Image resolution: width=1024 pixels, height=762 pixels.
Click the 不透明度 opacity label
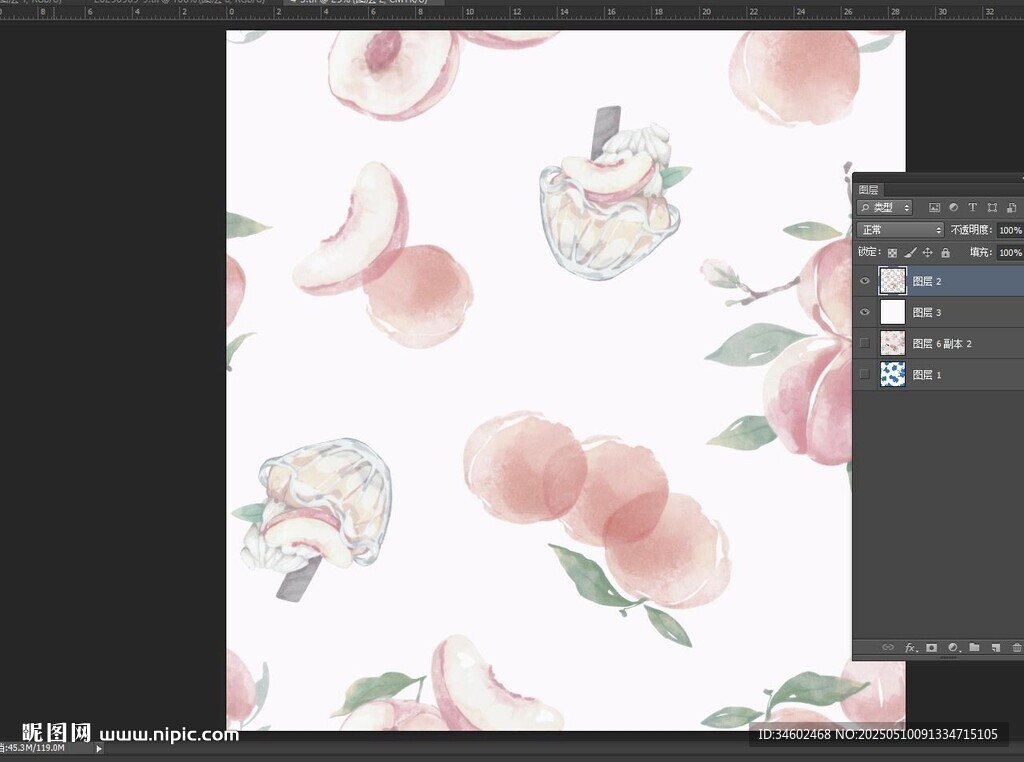coord(971,230)
